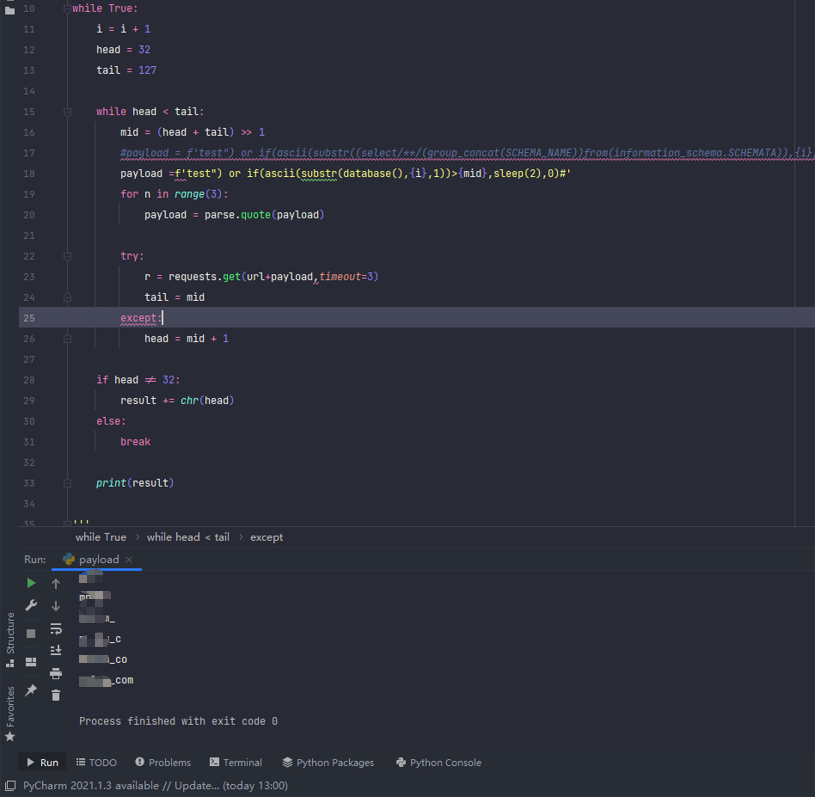
Task: Click fold marker on line 33
Action: pyautogui.click(x=67, y=484)
